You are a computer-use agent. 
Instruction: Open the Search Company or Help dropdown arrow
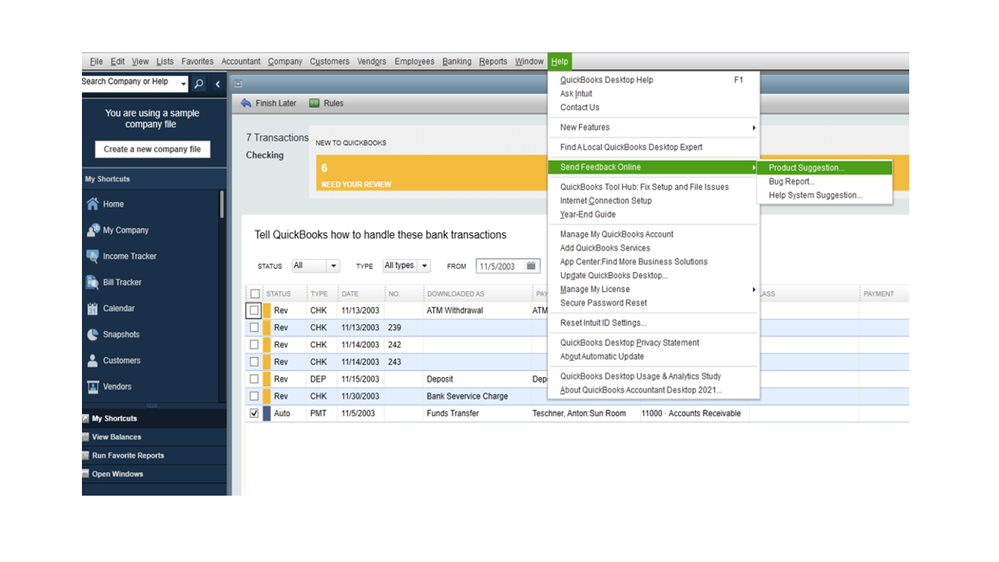(183, 83)
